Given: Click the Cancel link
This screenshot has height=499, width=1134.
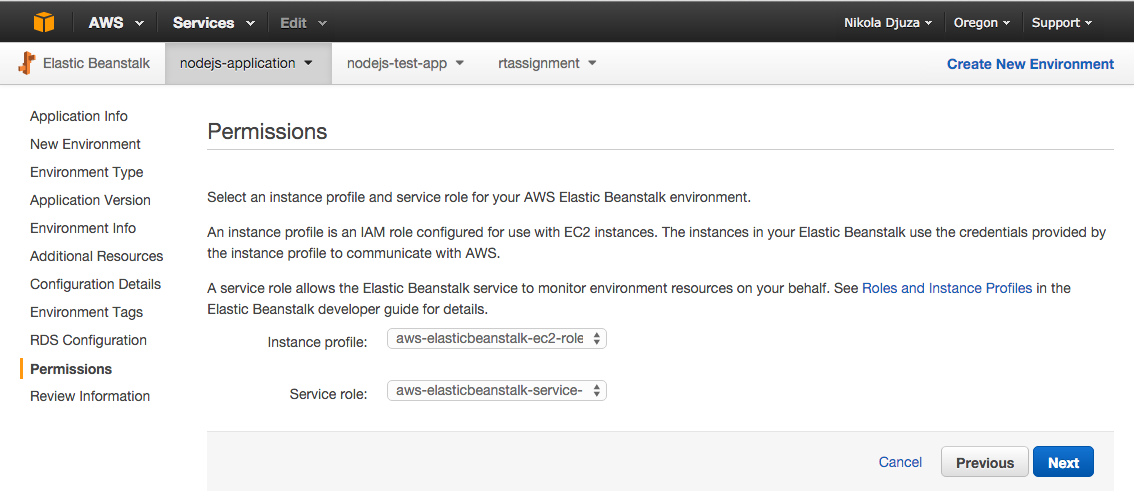Looking at the screenshot, I should pyautogui.click(x=900, y=462).
